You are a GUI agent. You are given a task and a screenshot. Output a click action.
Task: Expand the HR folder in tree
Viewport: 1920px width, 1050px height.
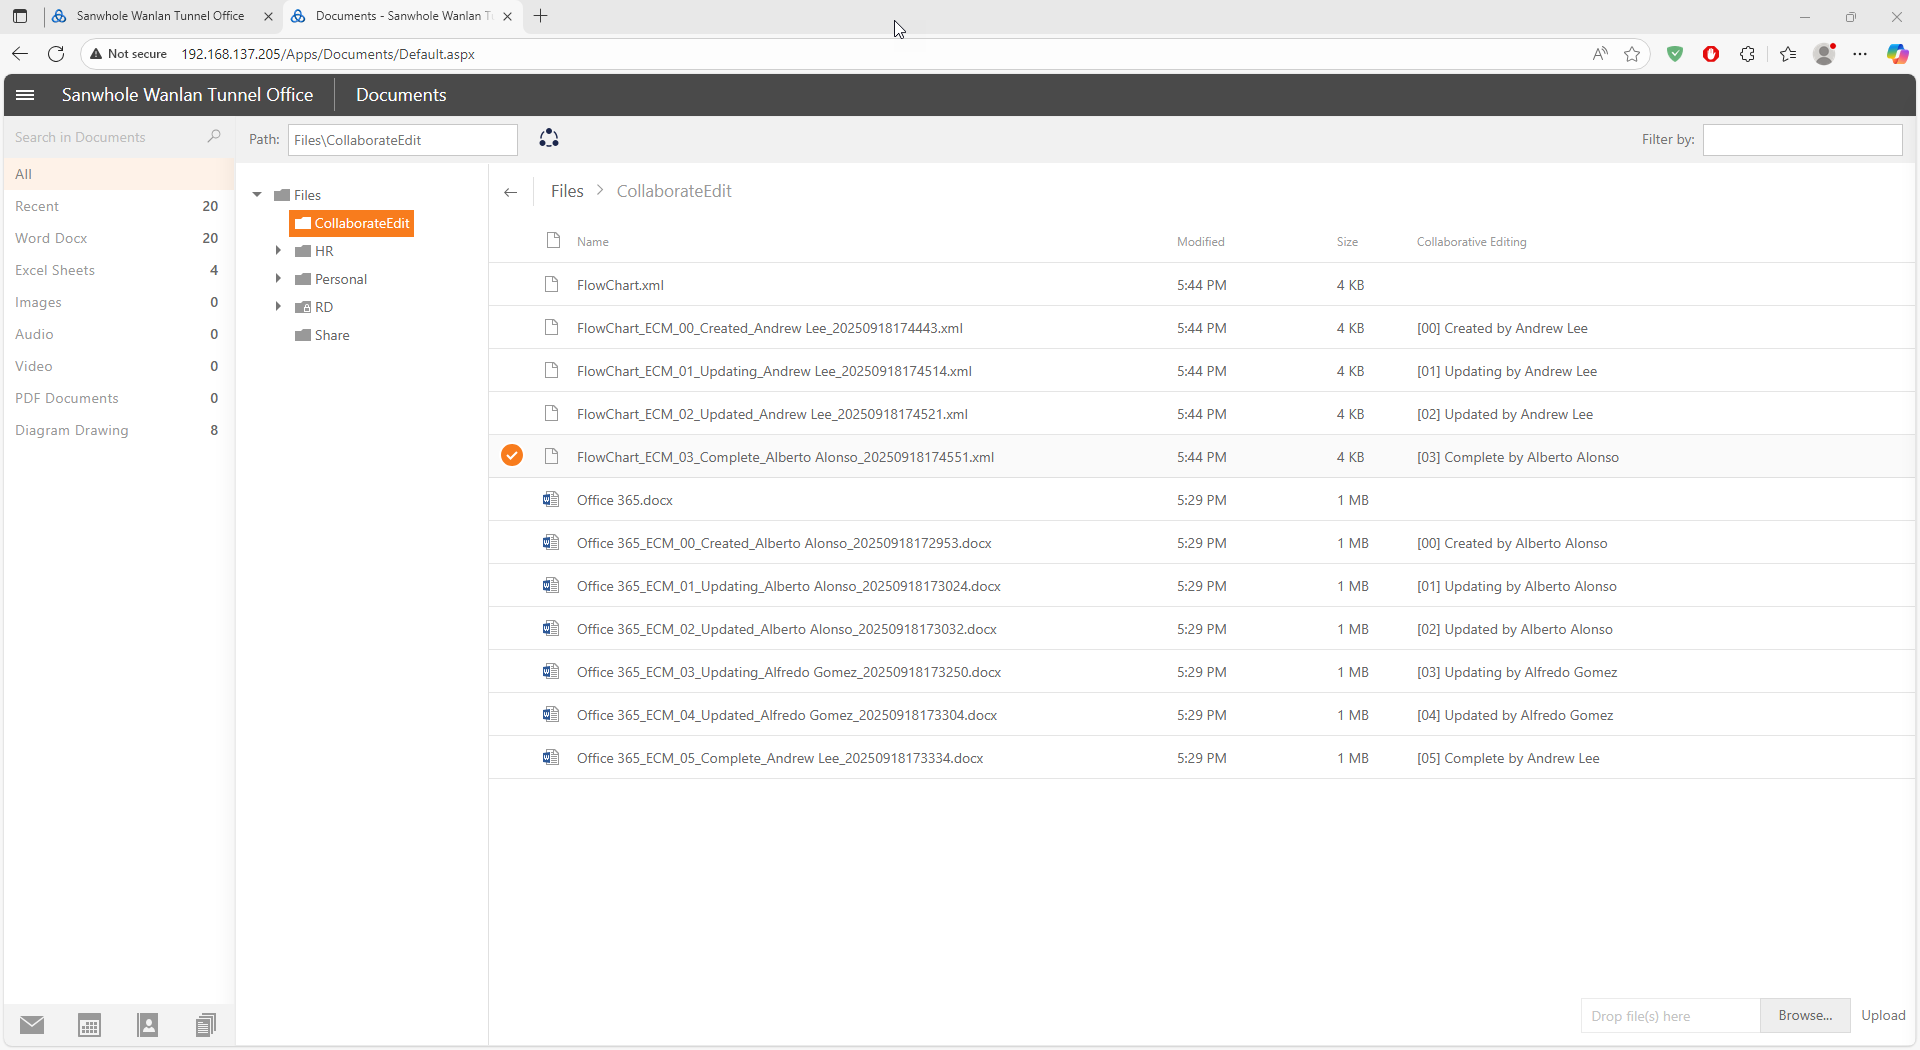pyautogui.click(x=279, y=251)
